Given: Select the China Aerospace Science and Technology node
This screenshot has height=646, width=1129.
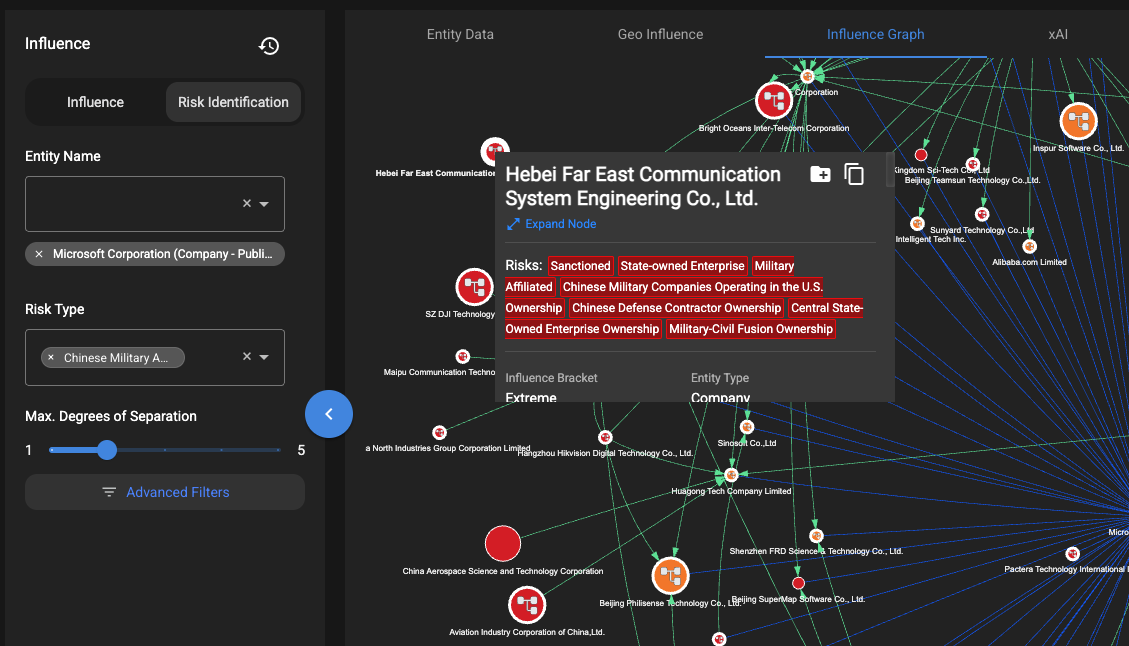Looking at the screenshot, I should [503, 544].
